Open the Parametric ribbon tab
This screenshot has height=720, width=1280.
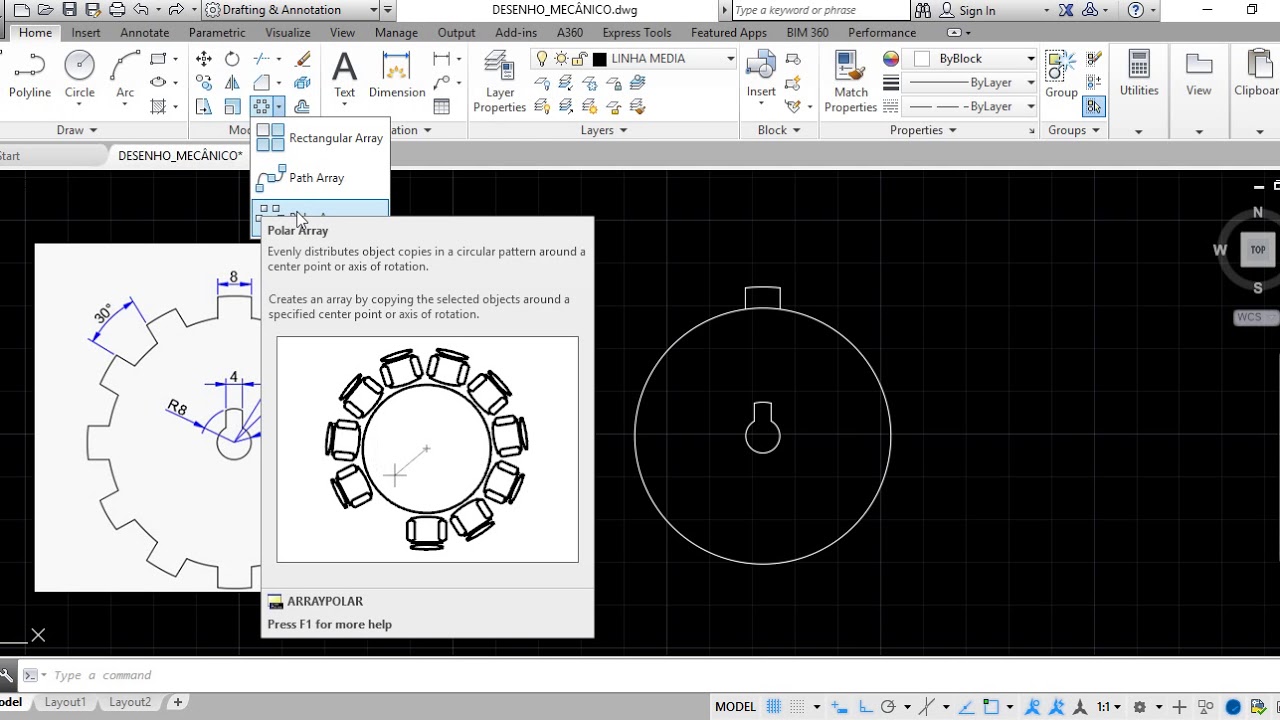tap(217, 32)
